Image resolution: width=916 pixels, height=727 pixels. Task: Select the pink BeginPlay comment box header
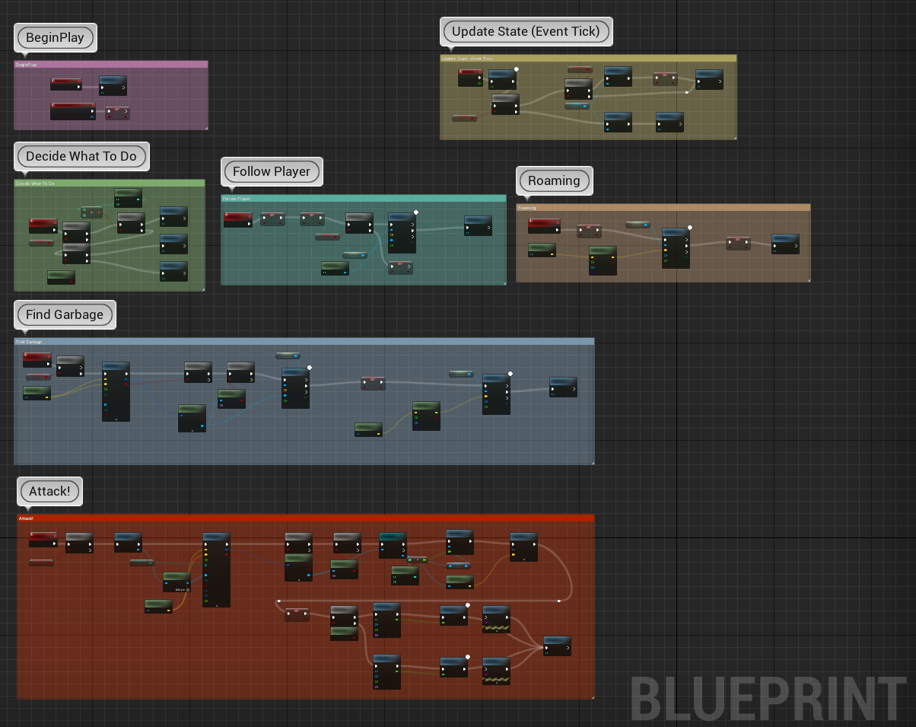[110, 64]
